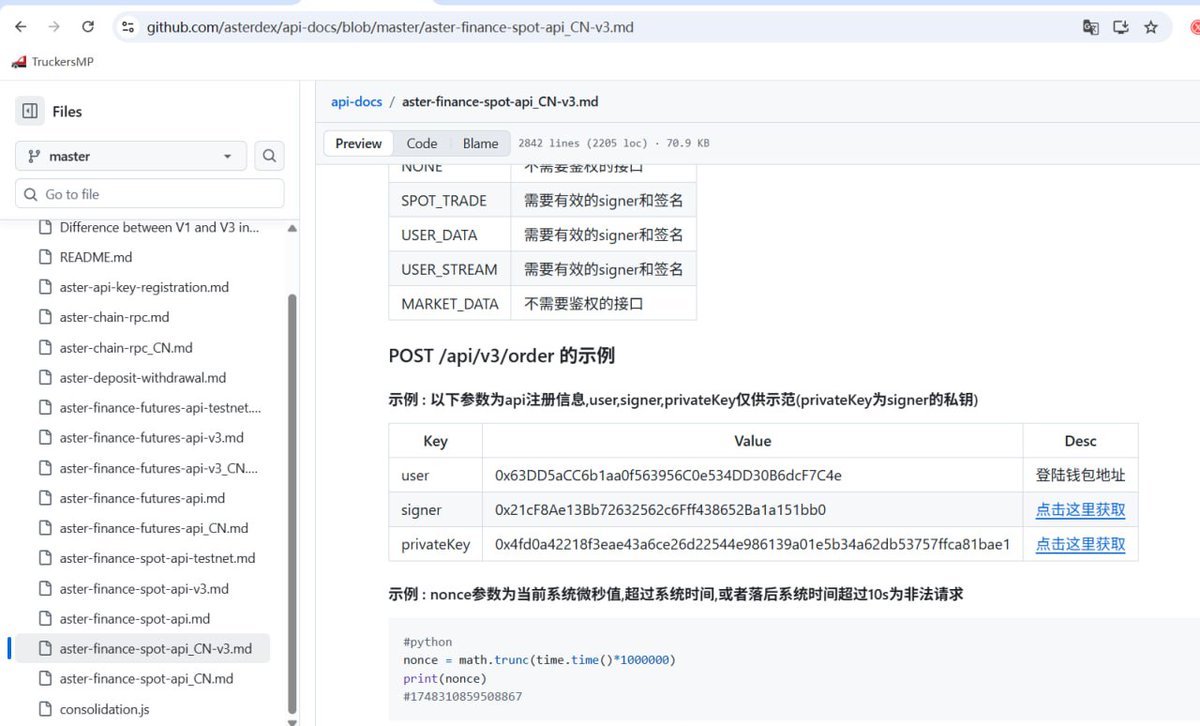Click the install app icon in address bar
This screenshot has width=1200, height=726.
pos(1121,27)
